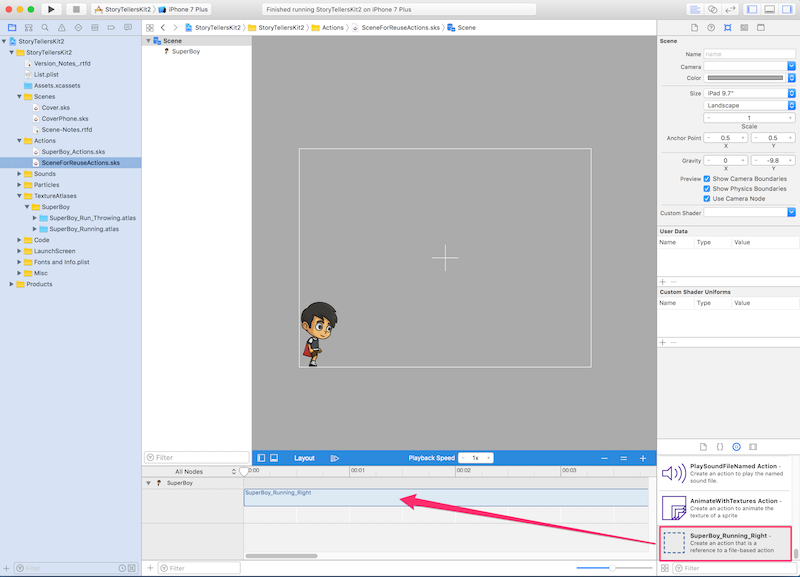Select the SuperBoy_Running_Right timeline clip
800x577 pixels.
446,497
